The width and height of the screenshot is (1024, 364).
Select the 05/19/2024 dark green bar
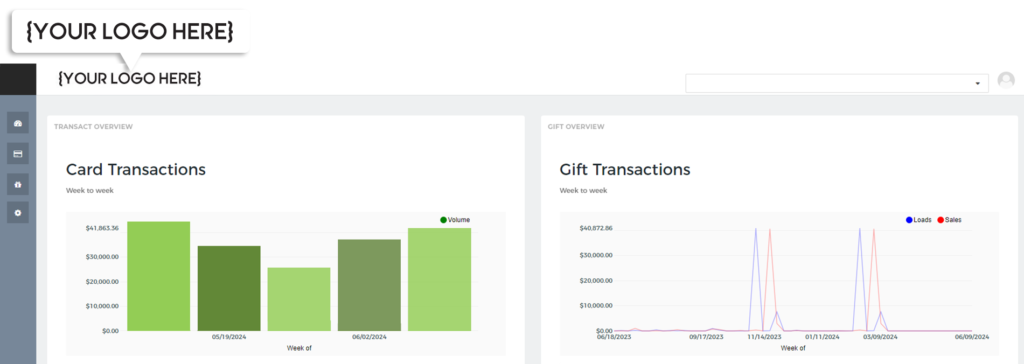coord(229,288)
